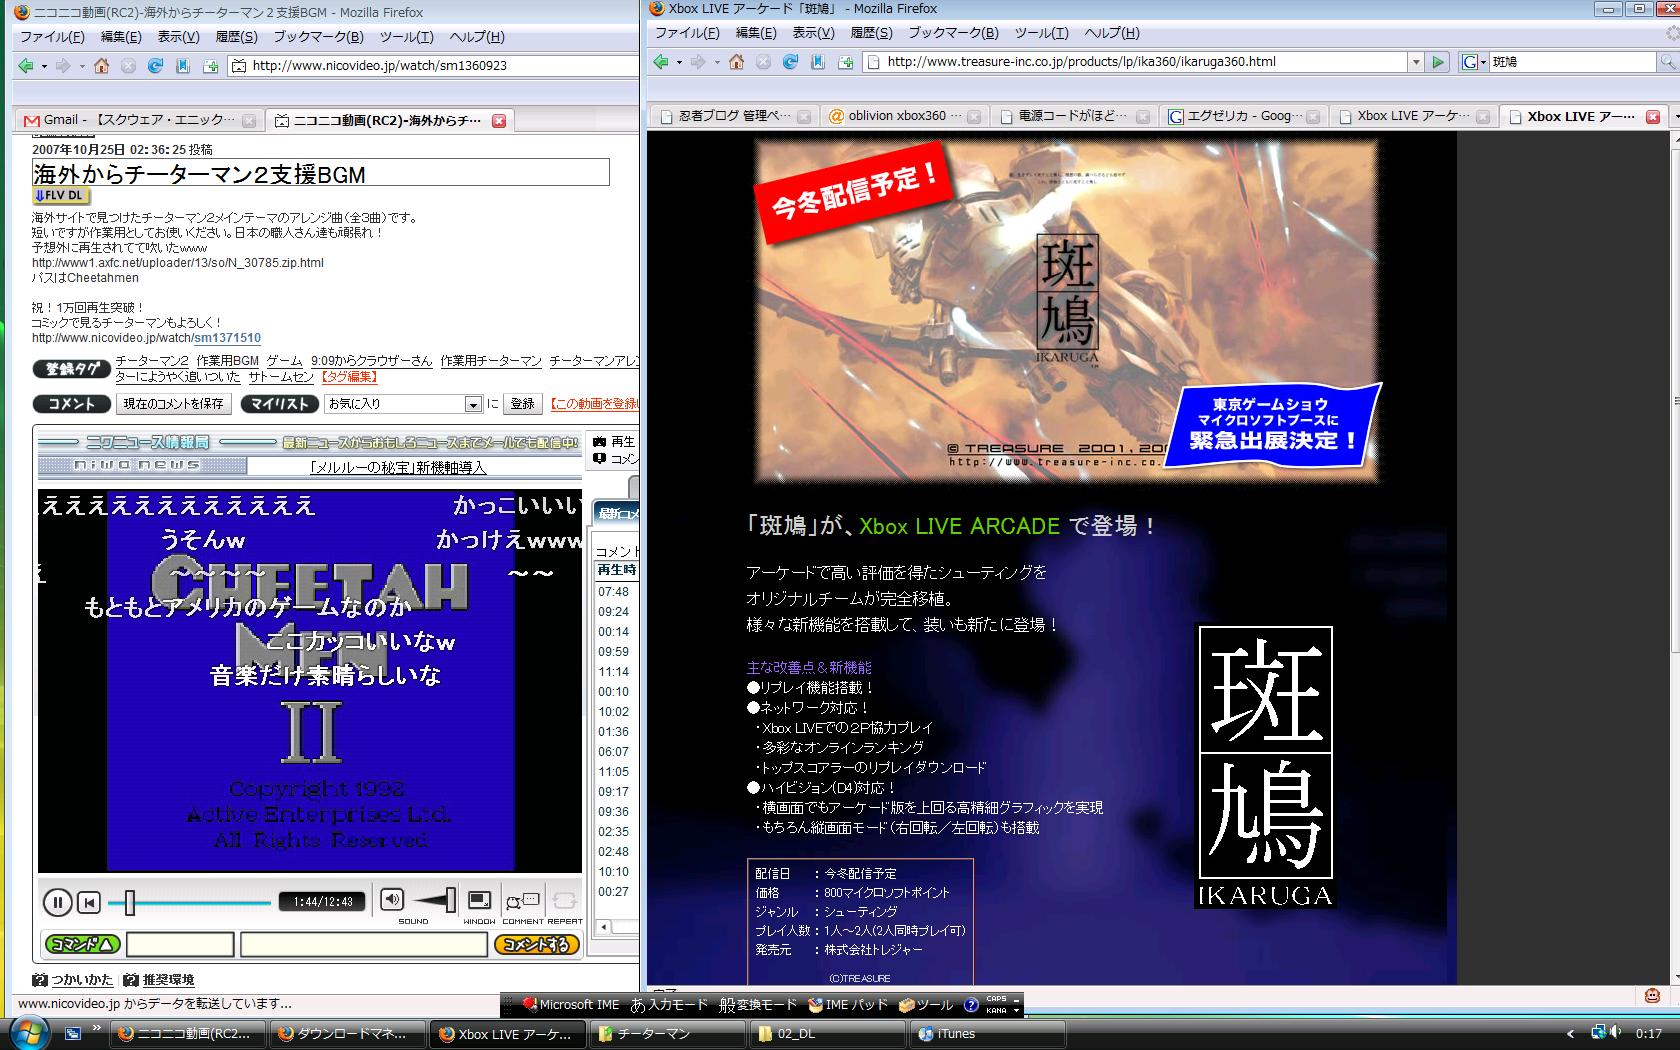Click the bookmarks icon in Xbox LIVE window toolbar
Screen dimensions: 1680x1050
818,62
